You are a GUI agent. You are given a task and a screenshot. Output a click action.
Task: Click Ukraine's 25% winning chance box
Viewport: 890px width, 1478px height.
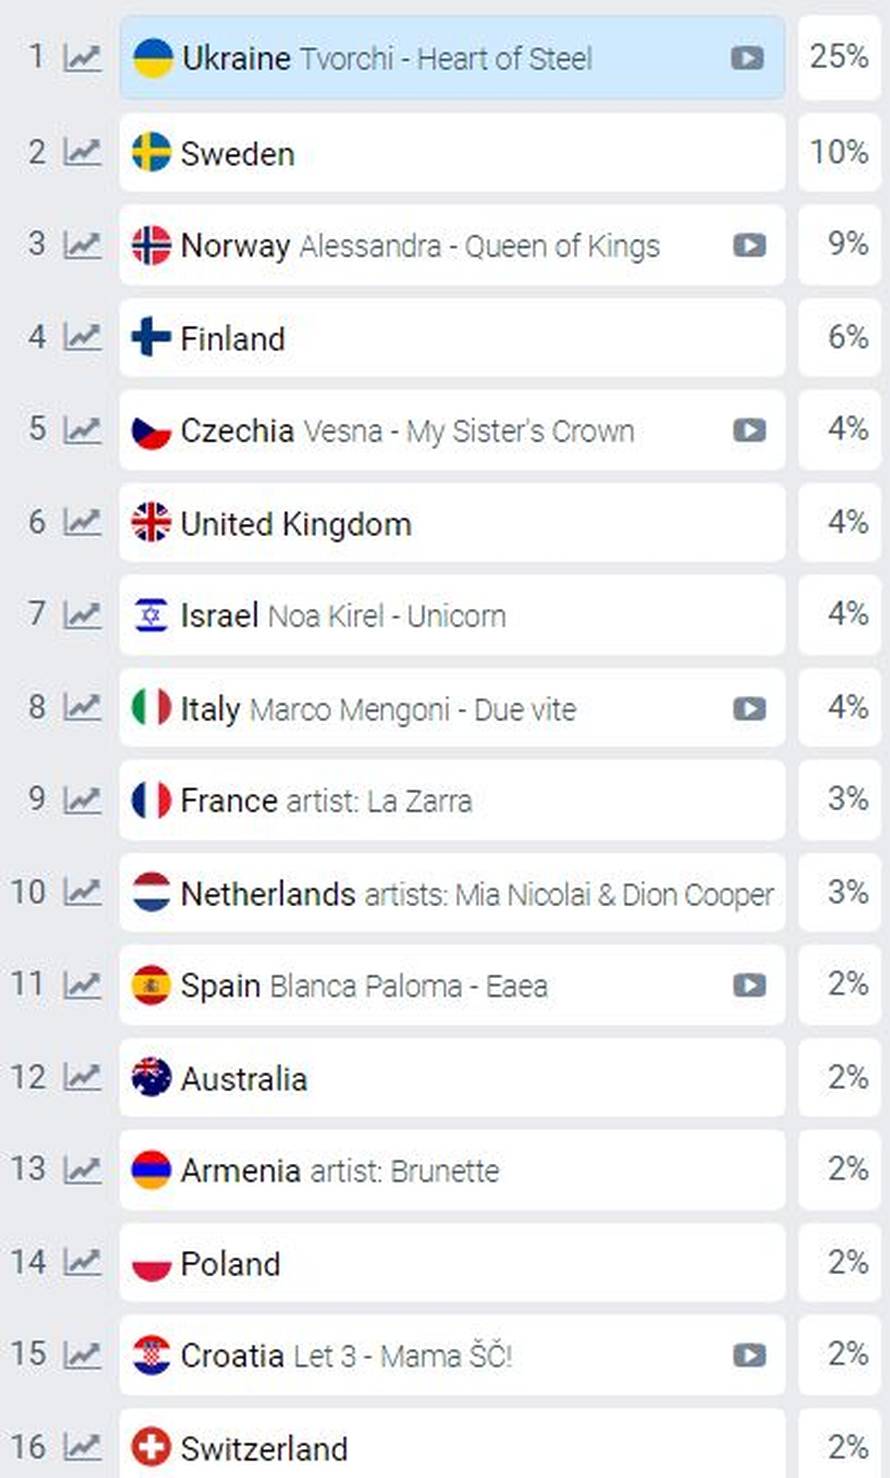coord(839,57)
